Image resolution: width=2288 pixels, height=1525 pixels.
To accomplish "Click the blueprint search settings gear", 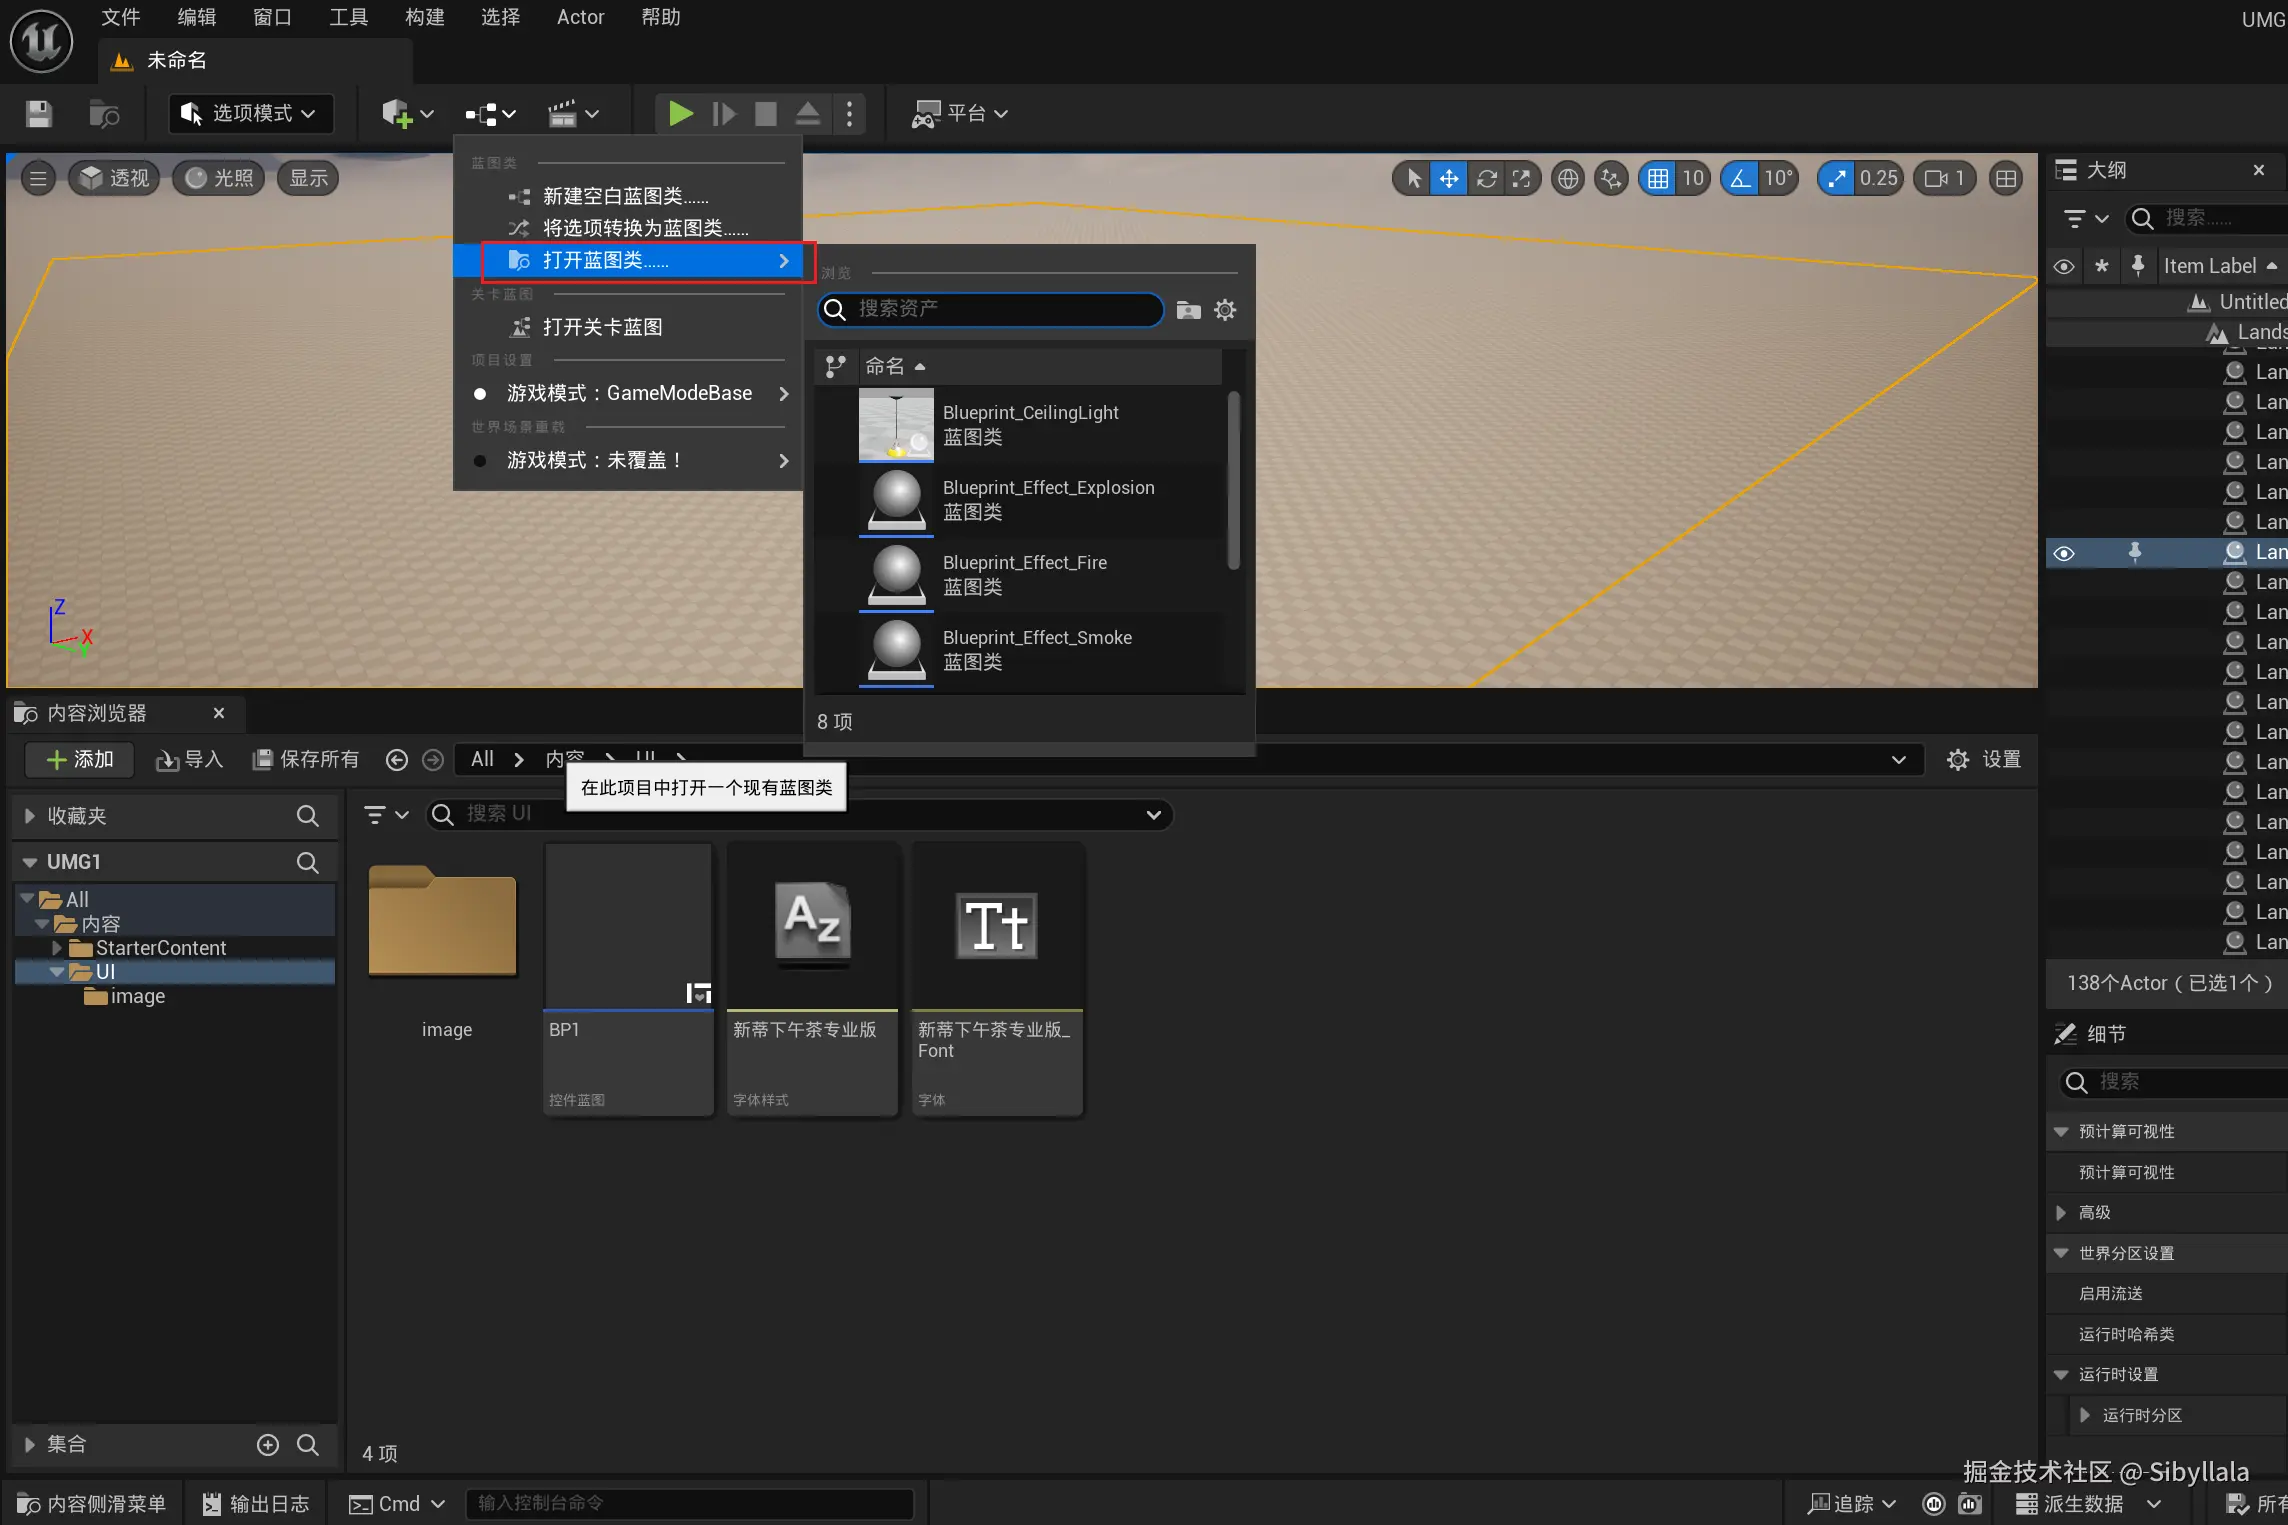I will 1225,310.
